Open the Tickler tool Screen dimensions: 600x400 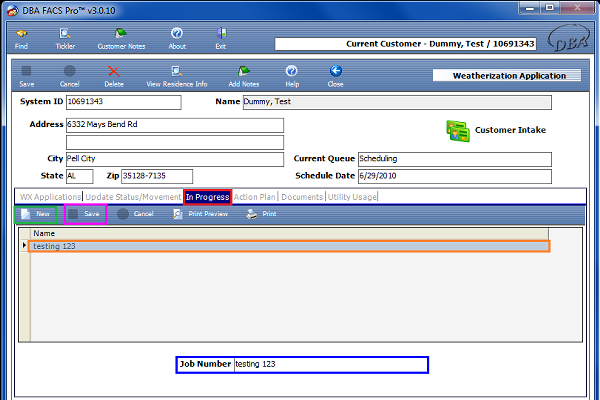pos(65,39)
